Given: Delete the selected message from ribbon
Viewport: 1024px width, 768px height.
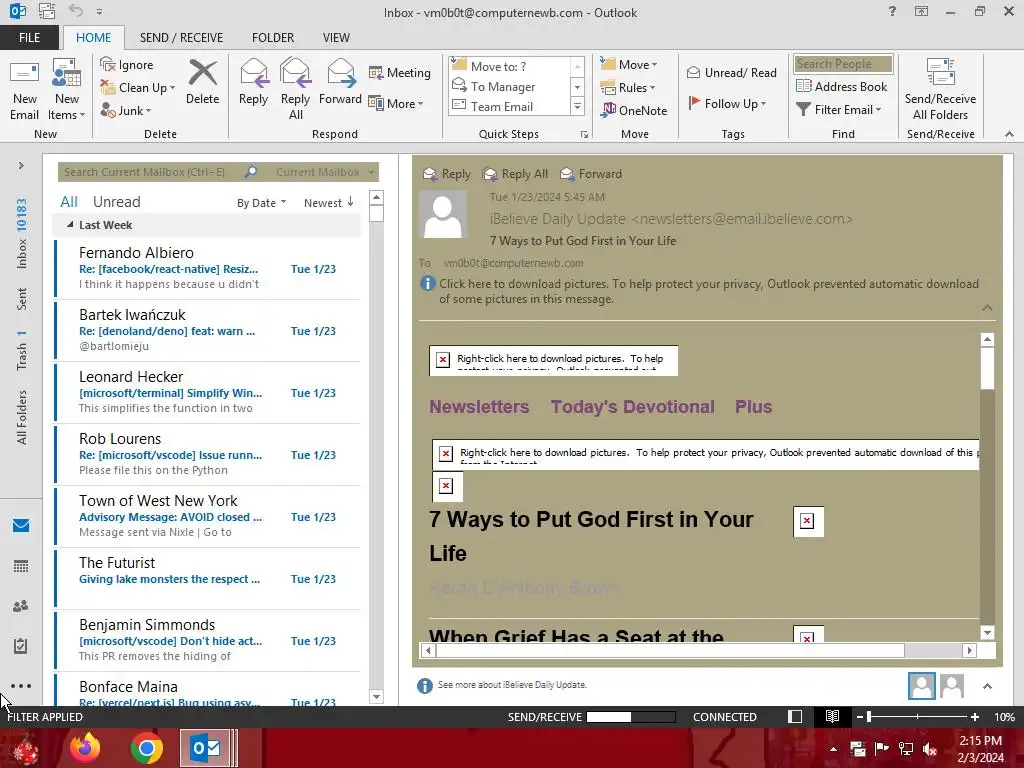Looking at the screenshot, I should (x=202, y=82).
